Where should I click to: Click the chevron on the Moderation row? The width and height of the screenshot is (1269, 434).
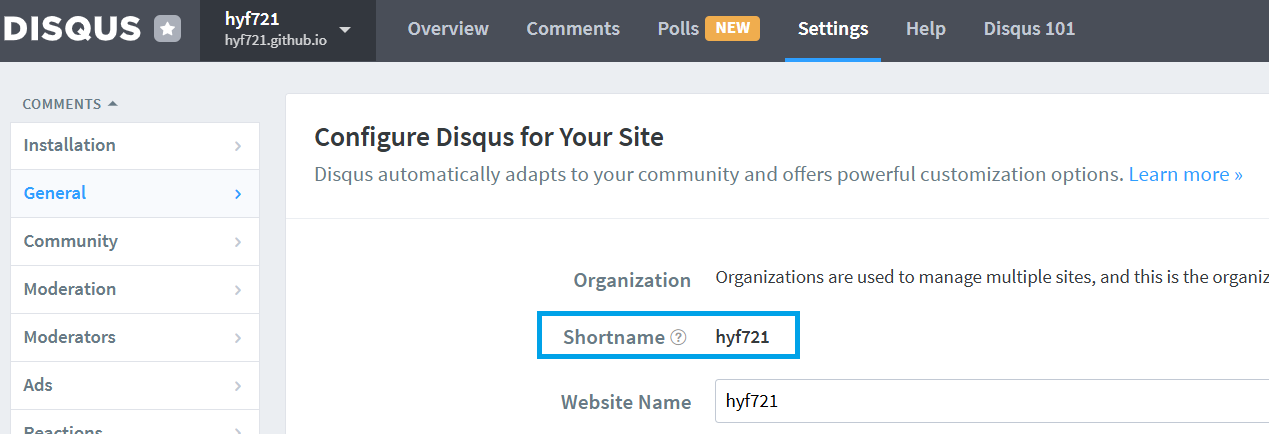click(238, 290)
